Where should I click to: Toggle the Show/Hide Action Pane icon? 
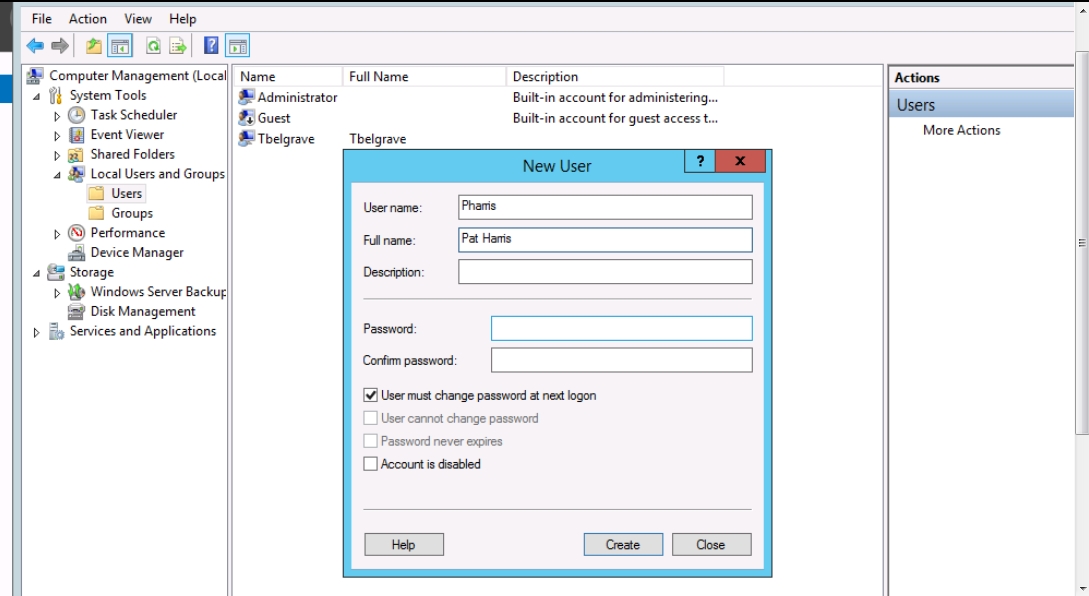click(x=237, y=45)
